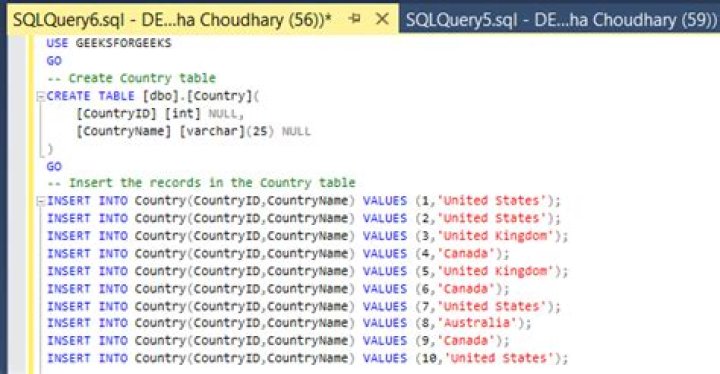
Task: Collapse the CREATE TABLE code block
Action: (x=41, y=96)
